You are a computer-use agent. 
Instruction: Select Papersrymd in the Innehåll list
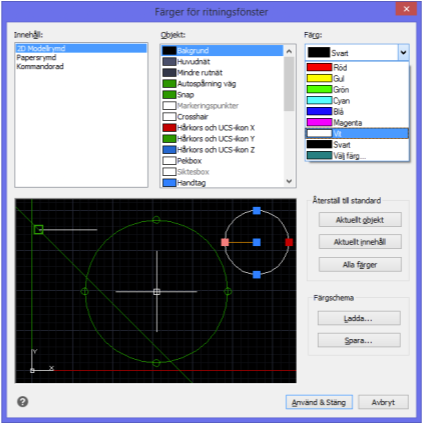[36, 57]
